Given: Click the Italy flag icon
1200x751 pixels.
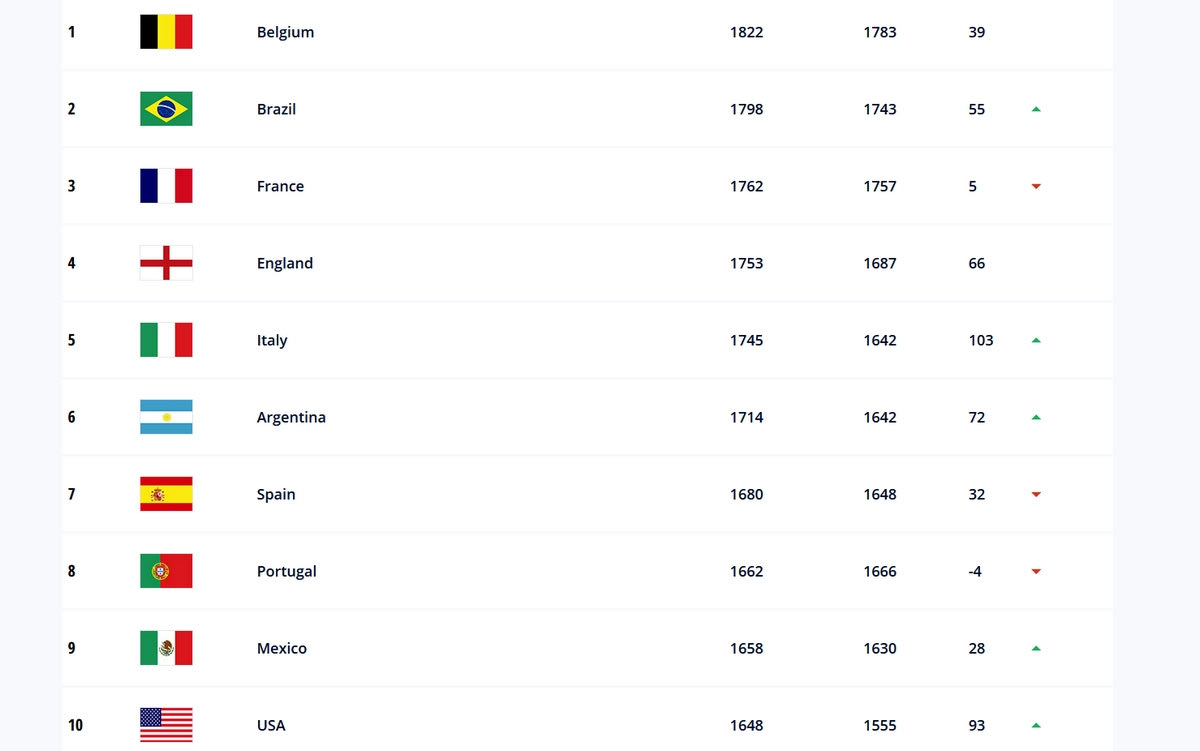Looking at the screenshot, I should [166, 340].
